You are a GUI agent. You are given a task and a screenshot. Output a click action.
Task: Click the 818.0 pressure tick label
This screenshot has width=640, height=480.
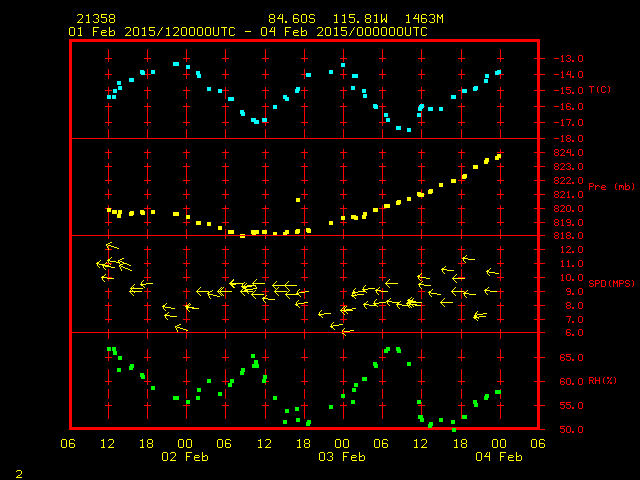point(569,236)
